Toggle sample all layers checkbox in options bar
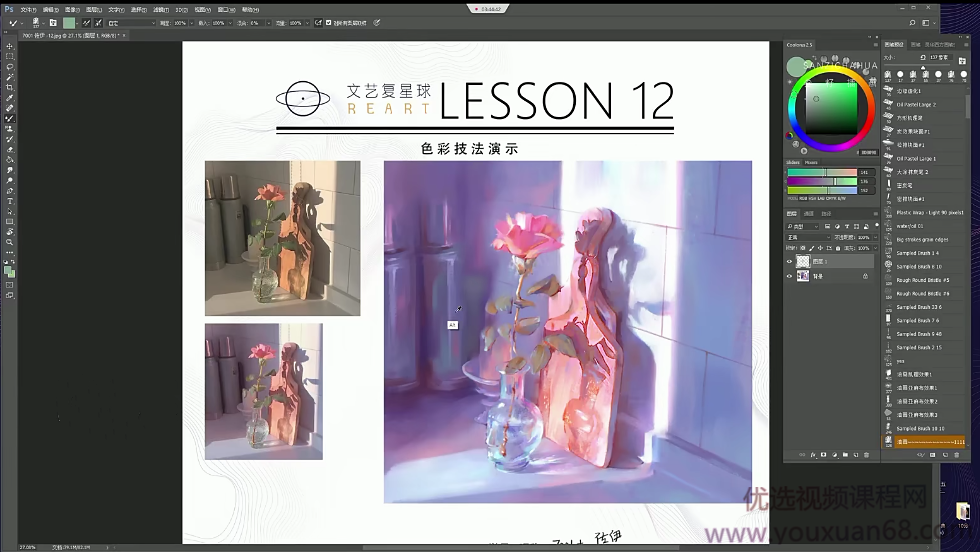The image size is (980, 552). (x=329, y=23)
